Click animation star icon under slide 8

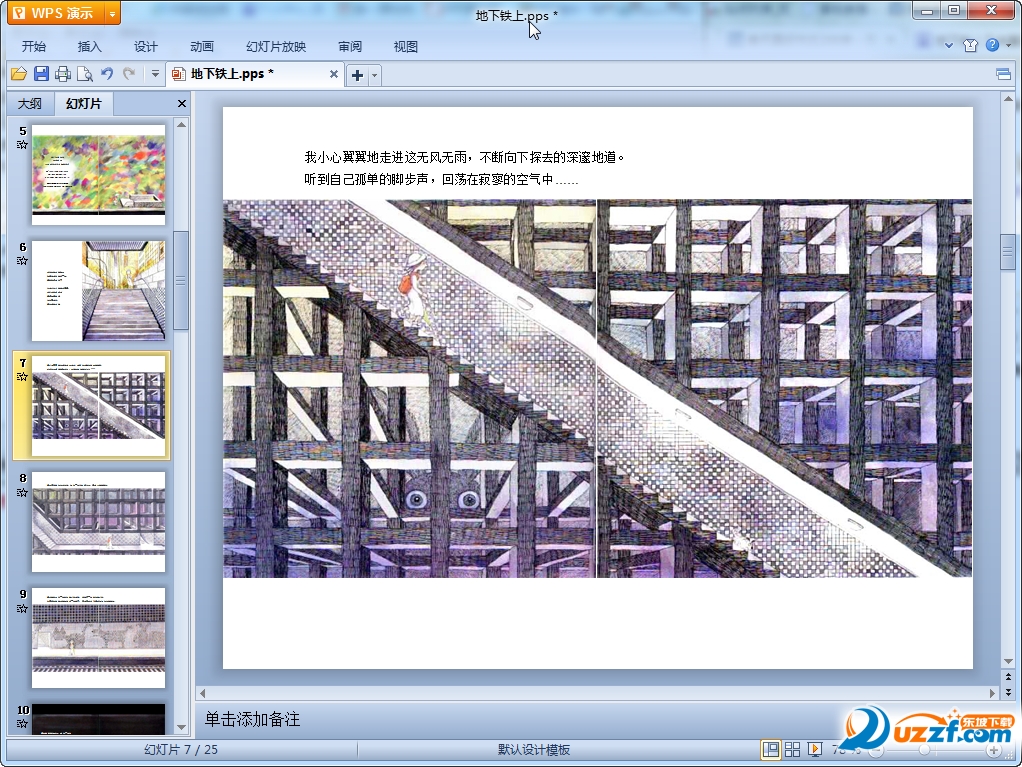22,493
